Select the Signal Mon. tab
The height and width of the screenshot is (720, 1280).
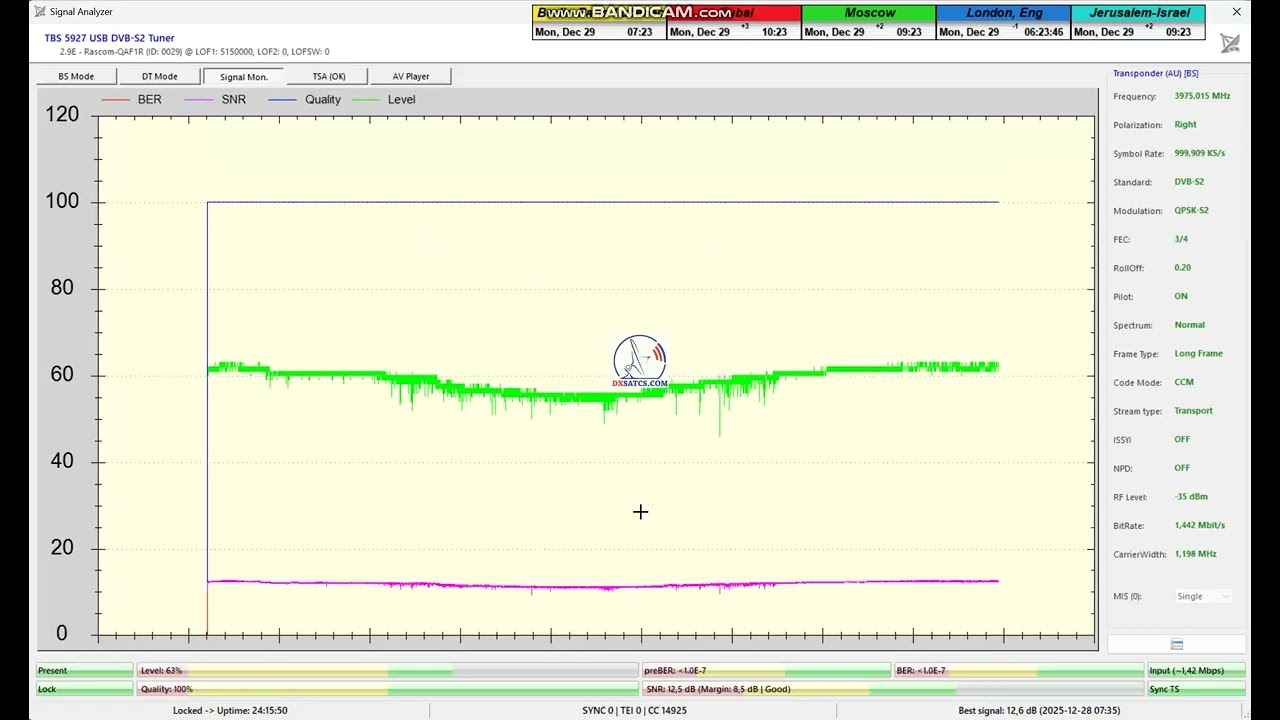point(244,76)
